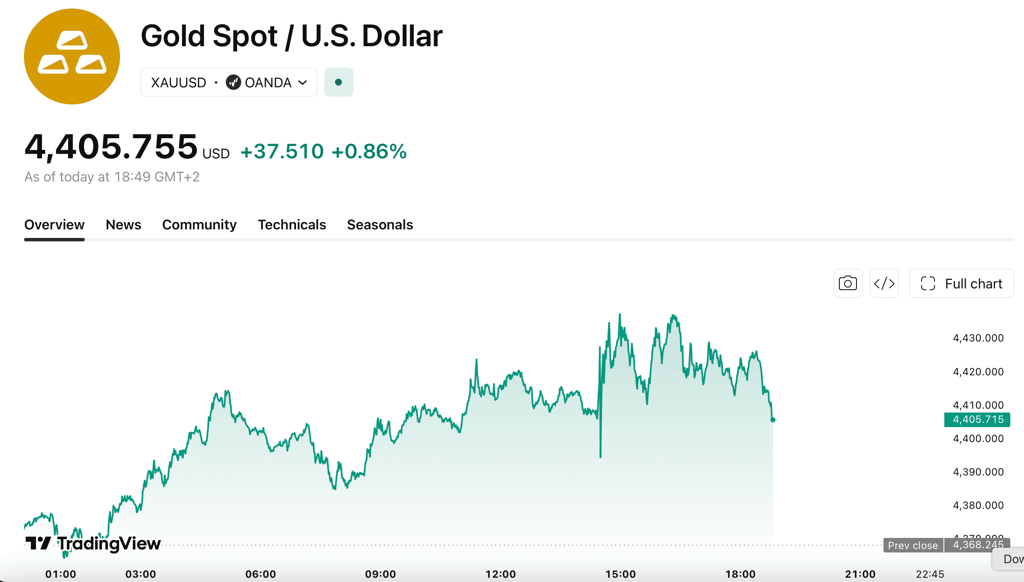Click the 4,405.715 current price tag

(977, 419)
